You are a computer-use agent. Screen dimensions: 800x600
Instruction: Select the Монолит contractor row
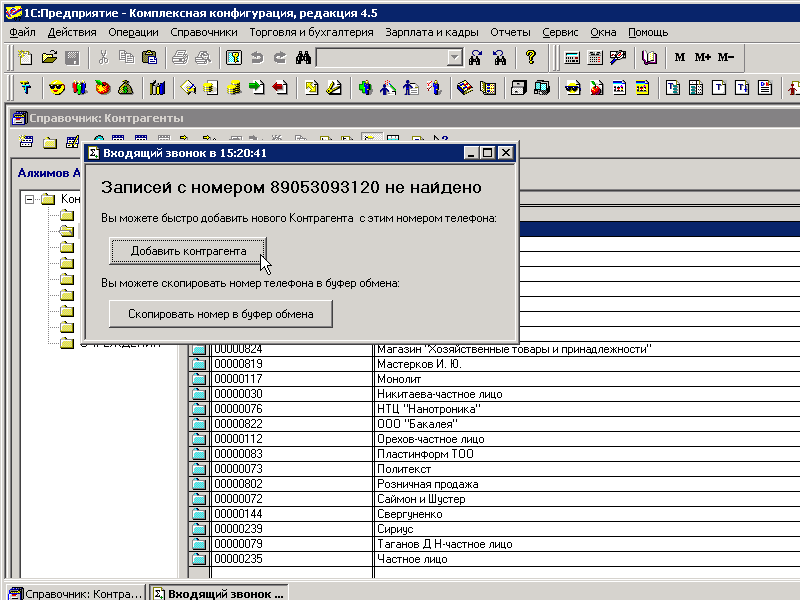click(x=494, y=379)
